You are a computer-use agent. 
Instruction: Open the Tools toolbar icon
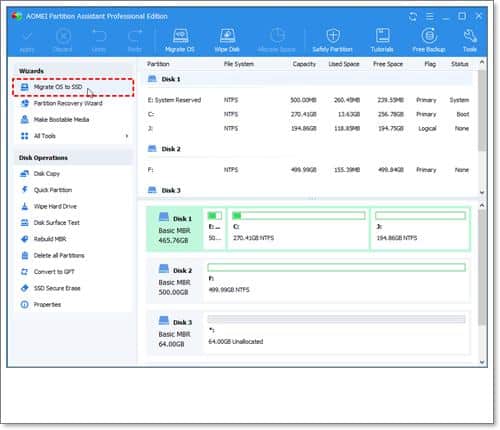point(470,40)
